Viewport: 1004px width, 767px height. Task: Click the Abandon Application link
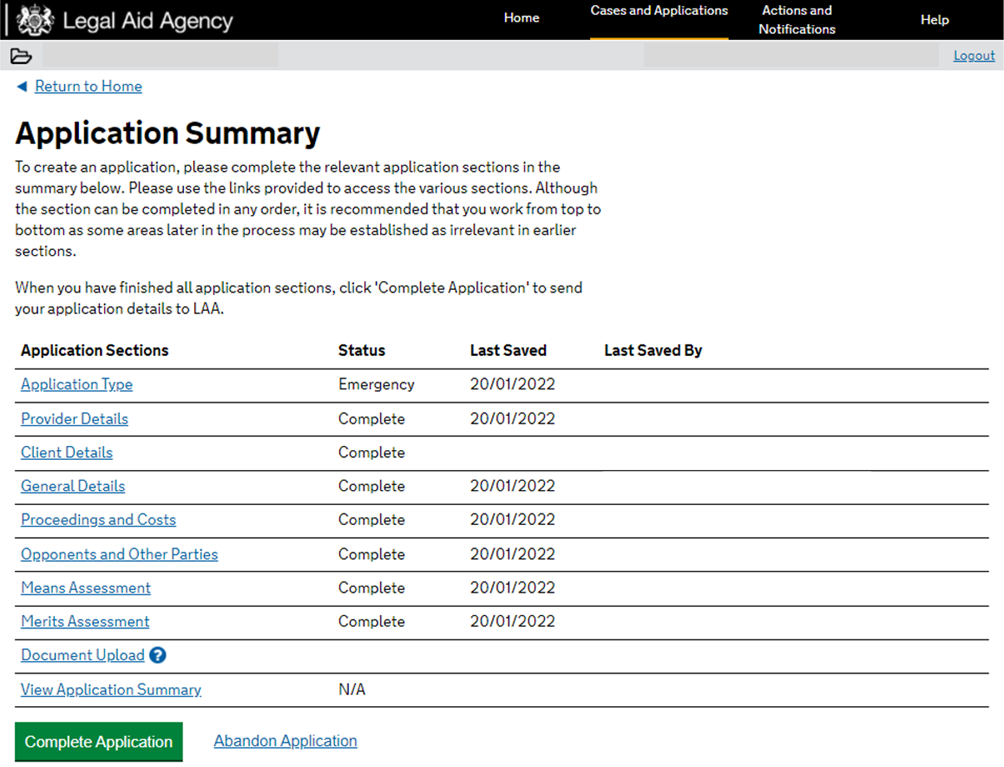[x=285, y=741]
